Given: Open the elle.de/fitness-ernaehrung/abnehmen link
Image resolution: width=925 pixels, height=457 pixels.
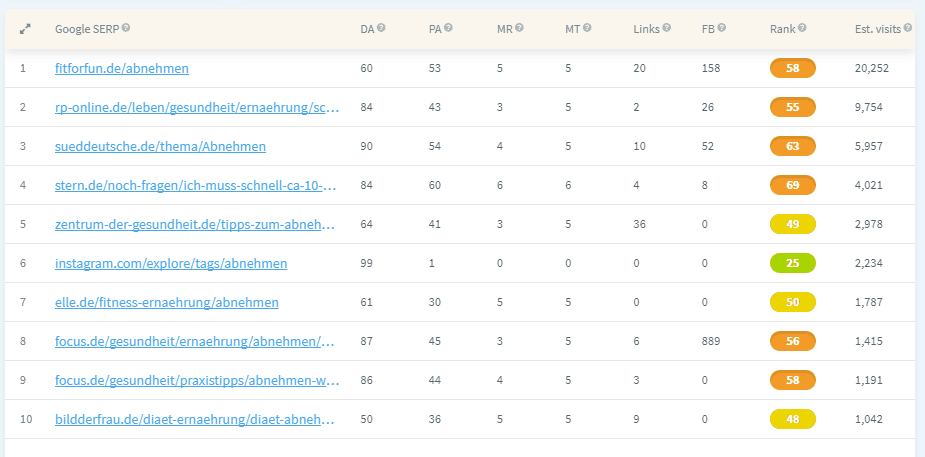Looking at the screenshot, I should click(167, 303).
